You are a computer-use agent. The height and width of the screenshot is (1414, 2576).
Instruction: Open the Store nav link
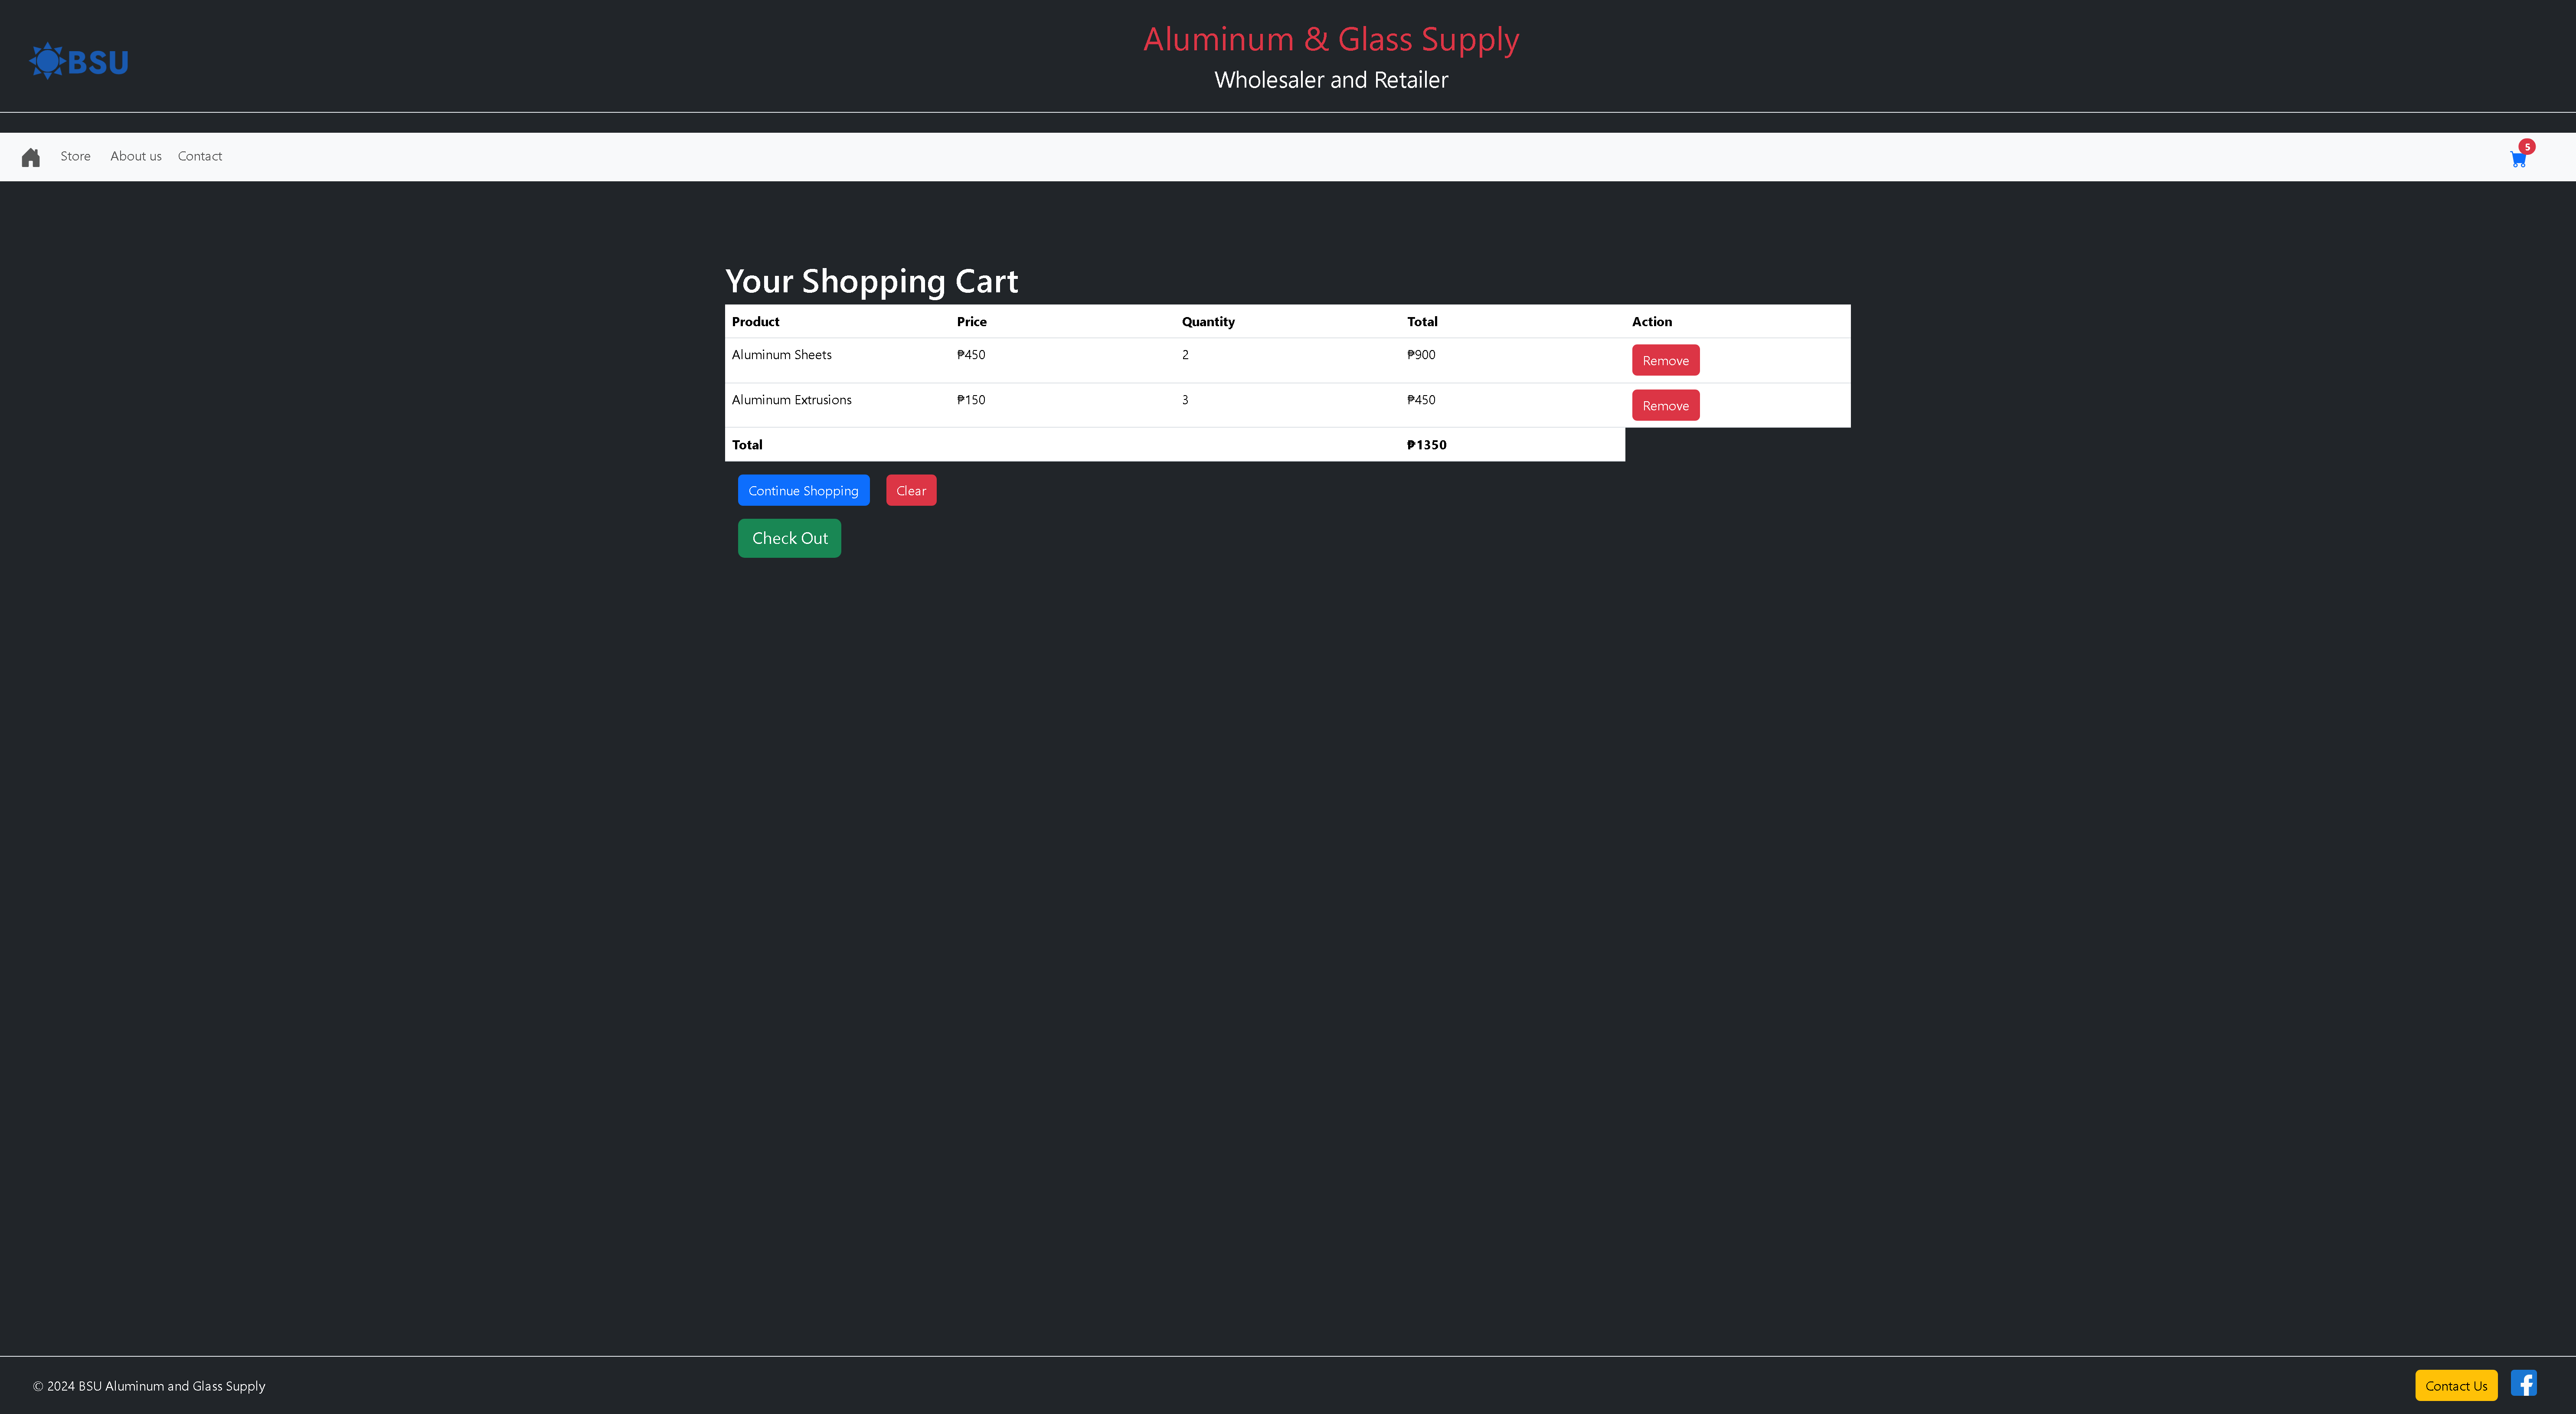(75, 156)
